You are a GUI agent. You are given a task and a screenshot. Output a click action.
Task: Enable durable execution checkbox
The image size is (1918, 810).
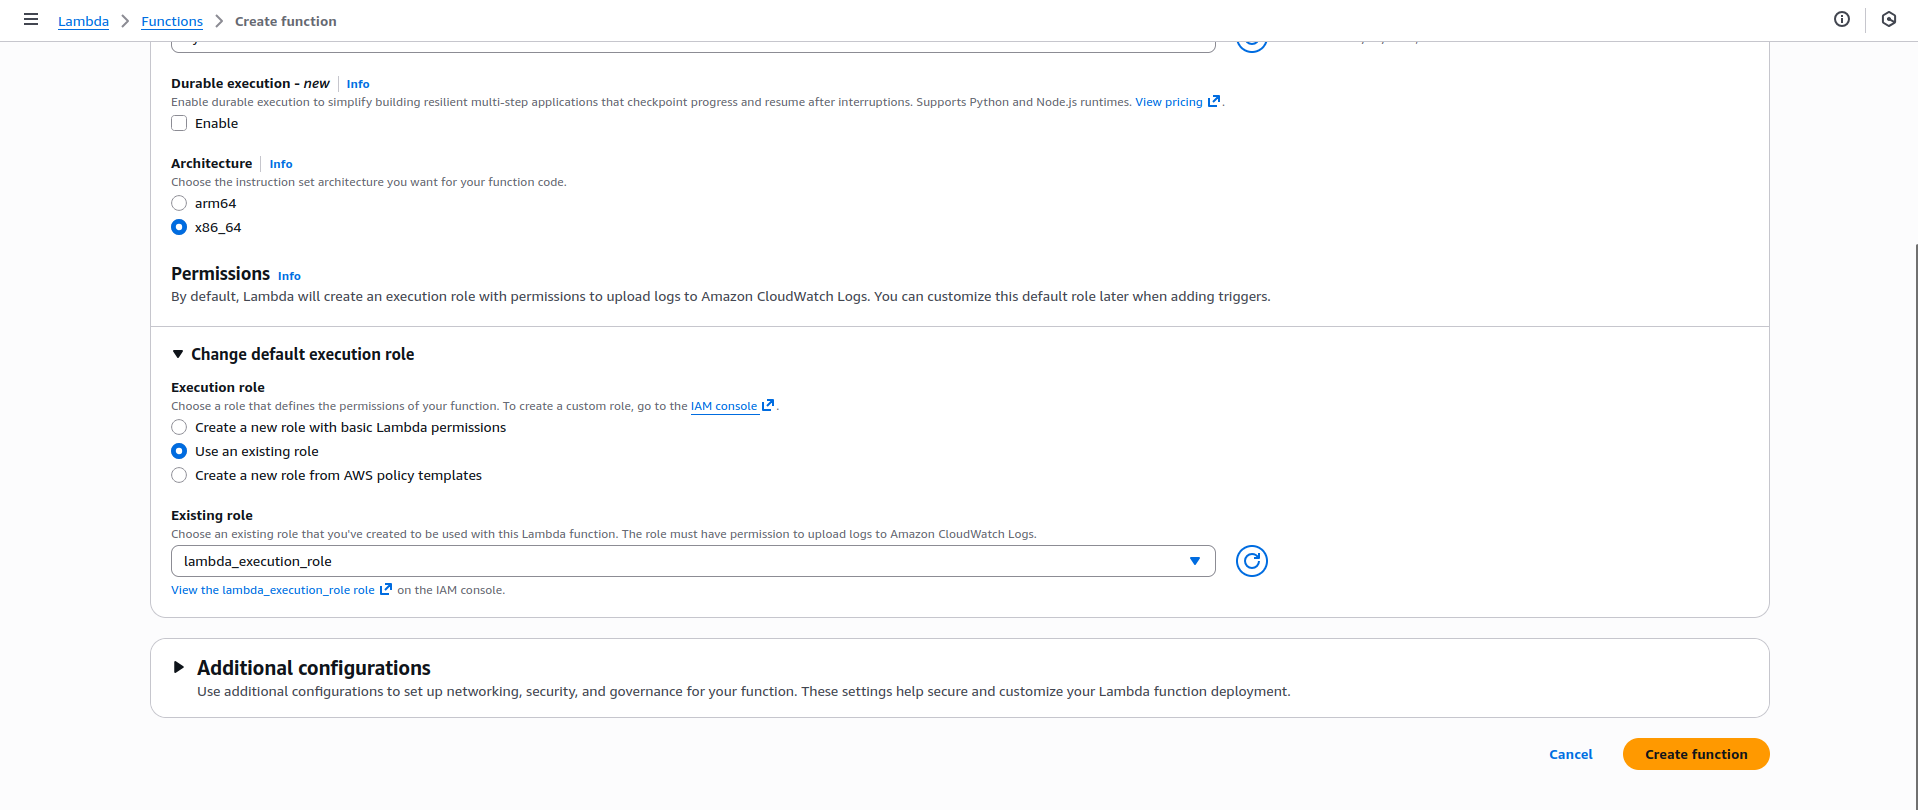[179, 124]
